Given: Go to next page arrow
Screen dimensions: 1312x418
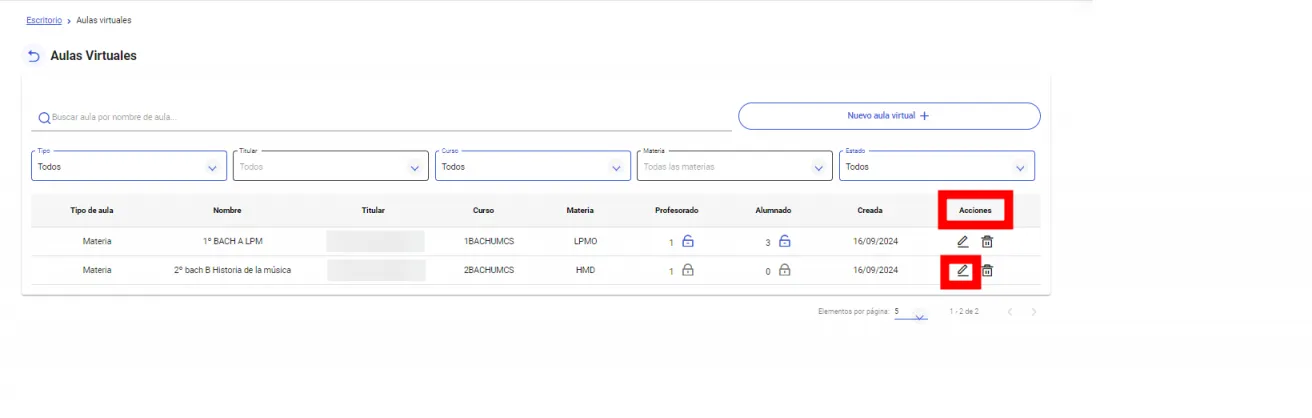Looking at the screenshot, I should (x=1034, y=312).
